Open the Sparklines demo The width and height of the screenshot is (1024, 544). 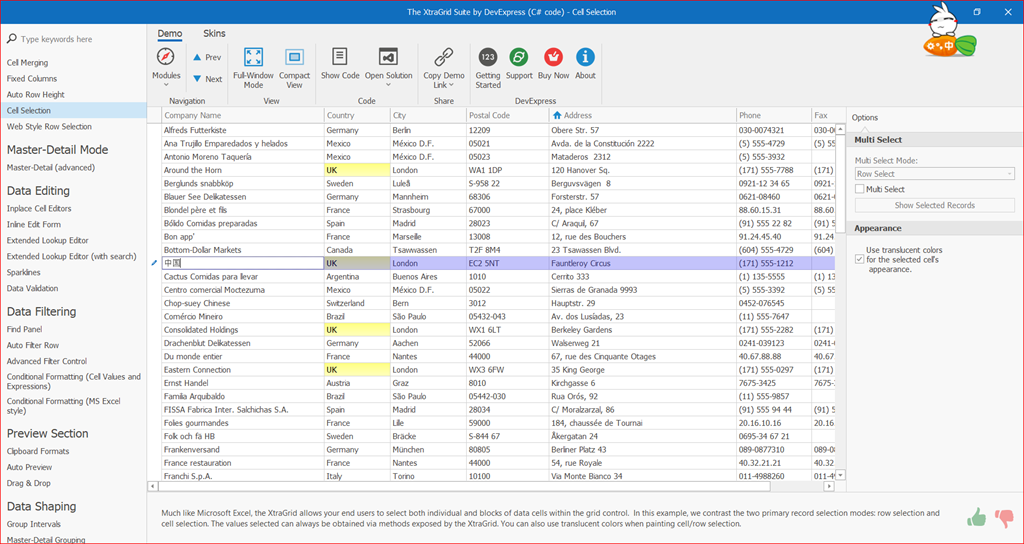tap(24, 272)
